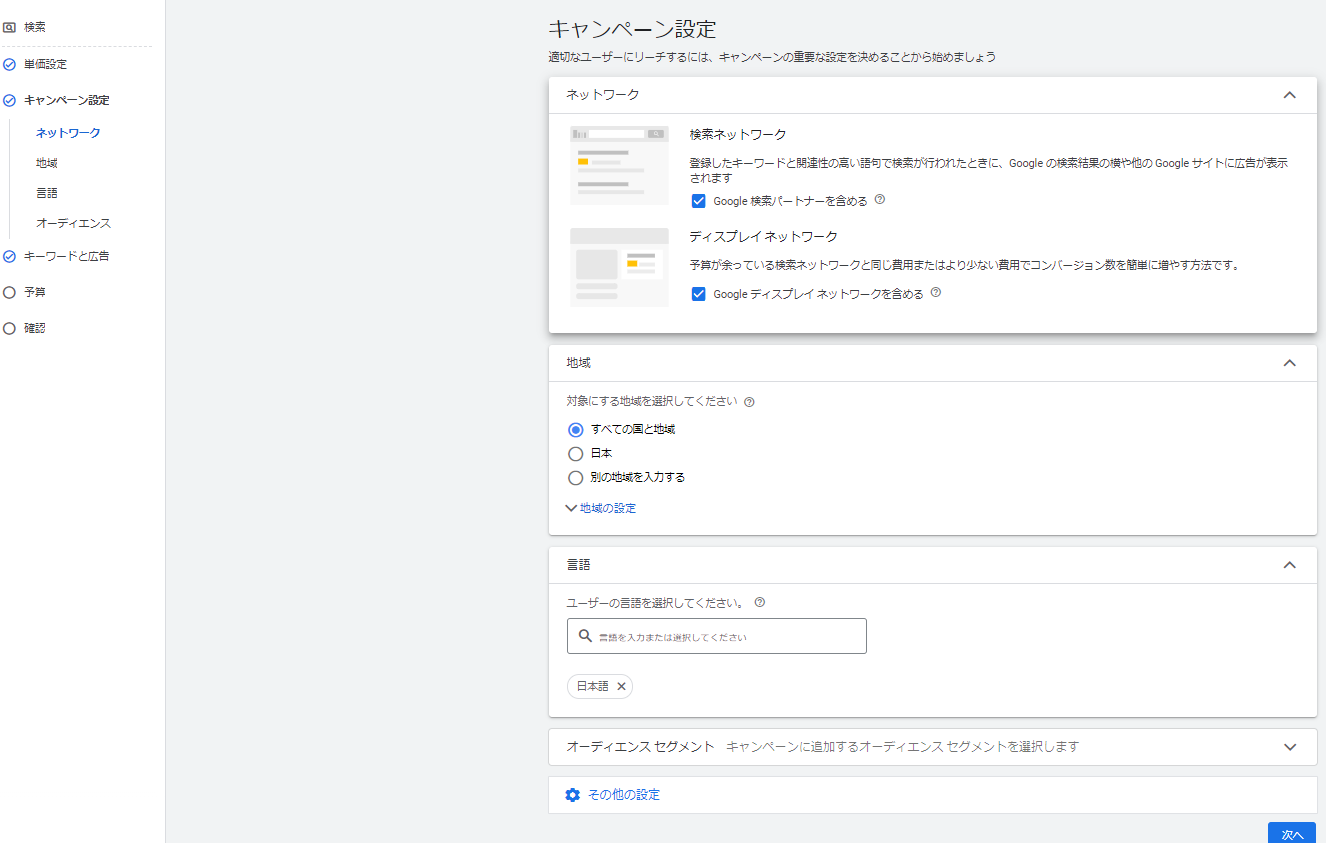Collapse the ネットワーク section
Viewport: 1326px width, 843px height.
(x=1289, y=95)
